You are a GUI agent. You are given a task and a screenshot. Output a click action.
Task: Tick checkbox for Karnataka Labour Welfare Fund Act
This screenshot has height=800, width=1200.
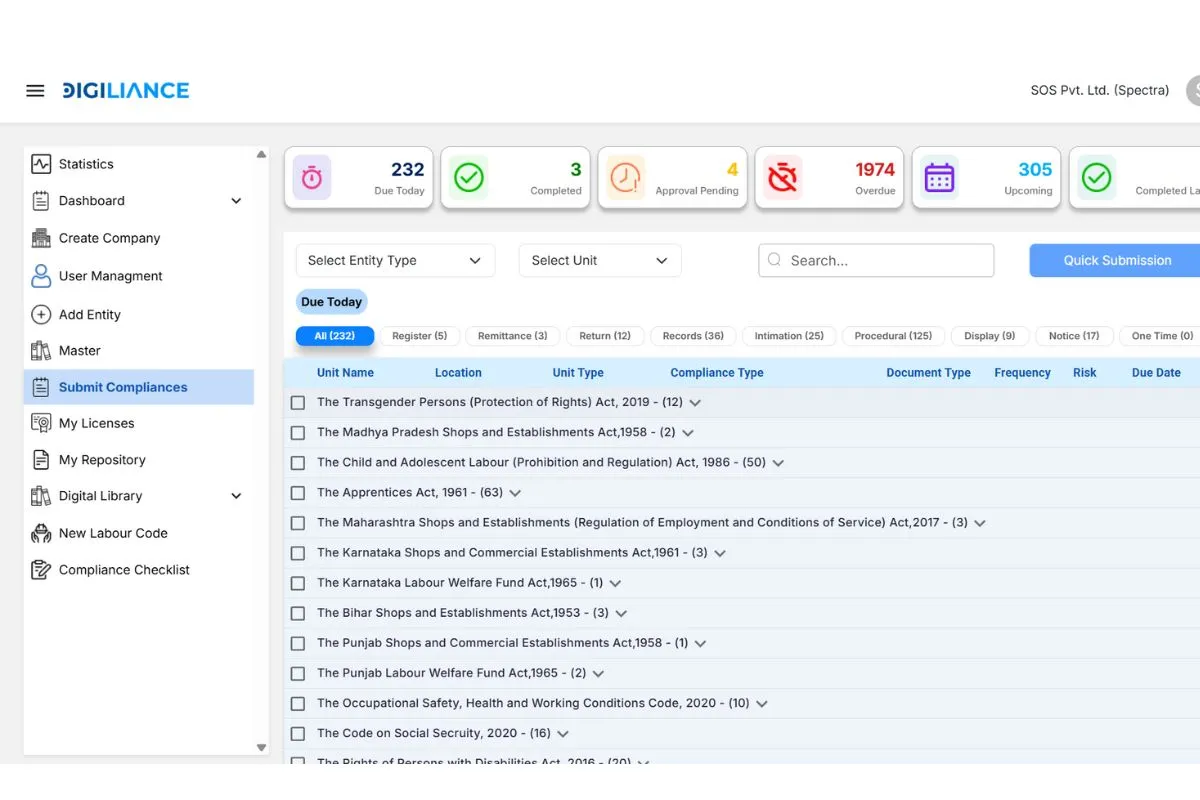click(298, 583)
